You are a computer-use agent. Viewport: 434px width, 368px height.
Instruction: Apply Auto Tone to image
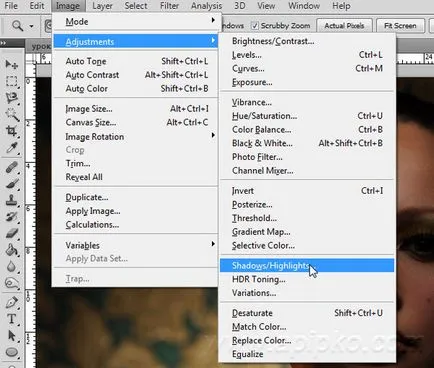(x=135, y=61)
